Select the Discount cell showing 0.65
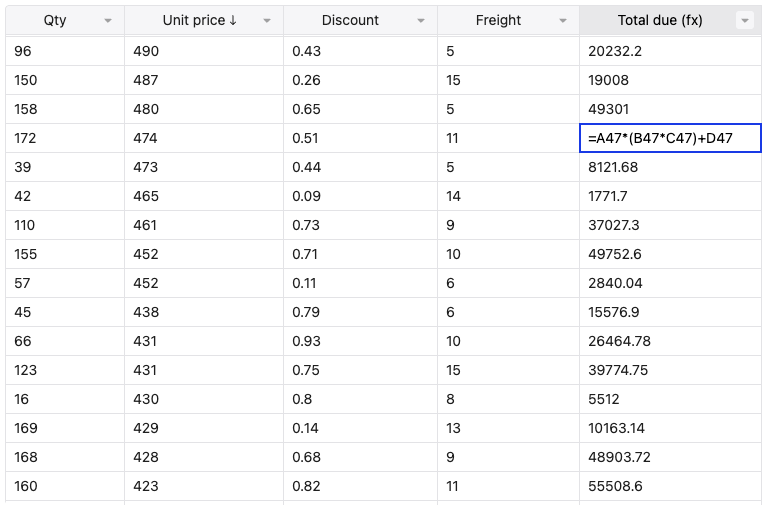Image resolution: width=778 pixels, height=516 pixels. [361, 109]
